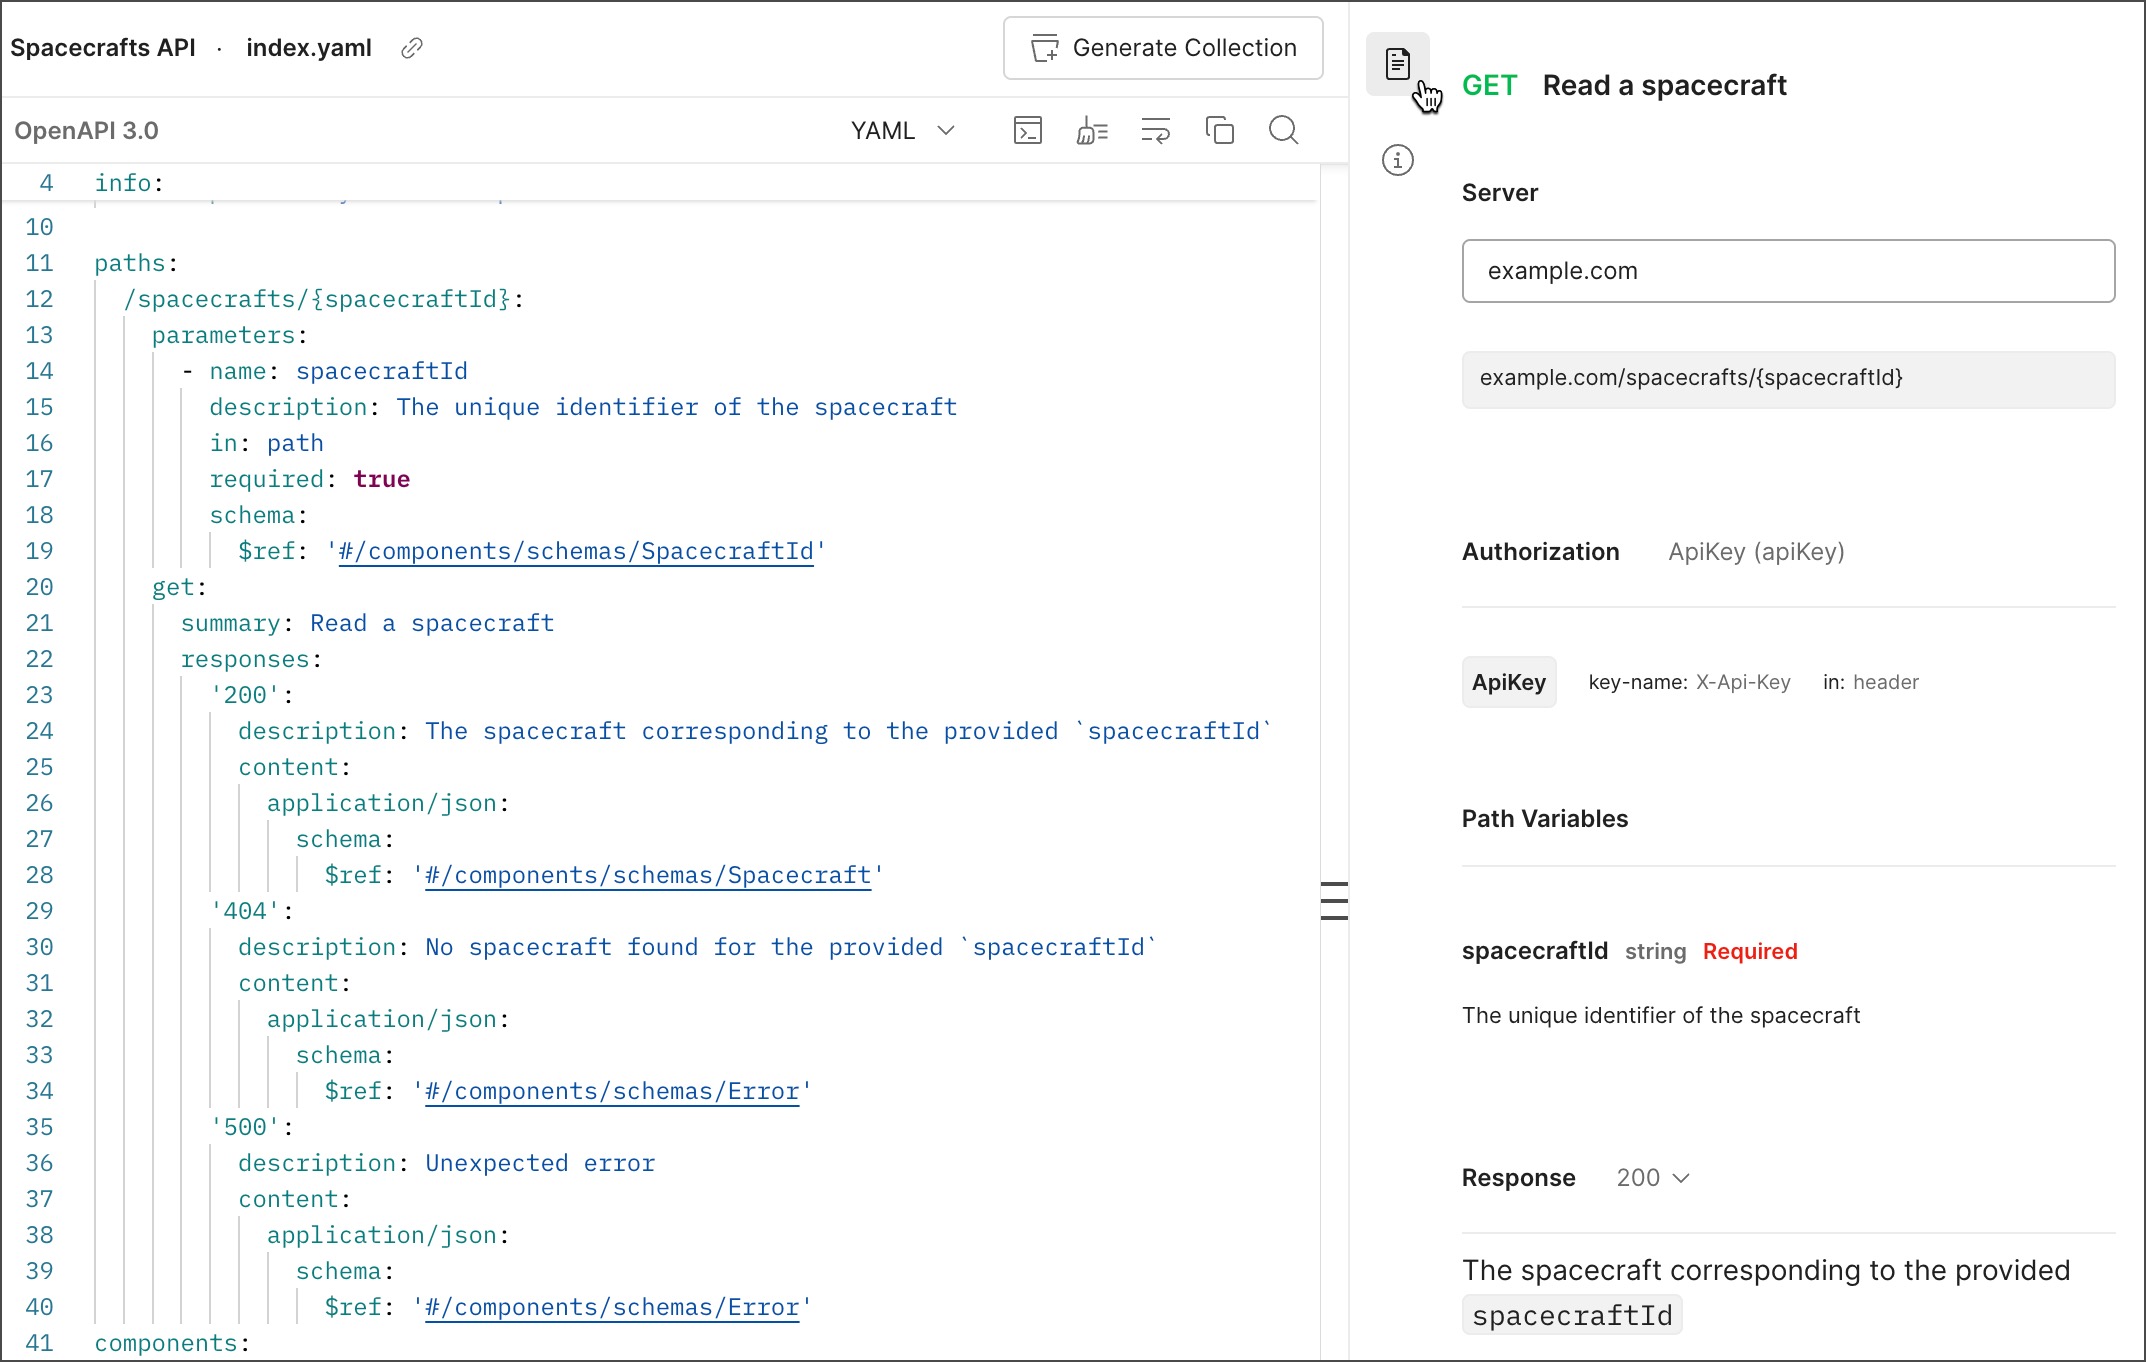Select the documentation page icon
Screen dimensions: 2146x1362
coord(1397,64)
